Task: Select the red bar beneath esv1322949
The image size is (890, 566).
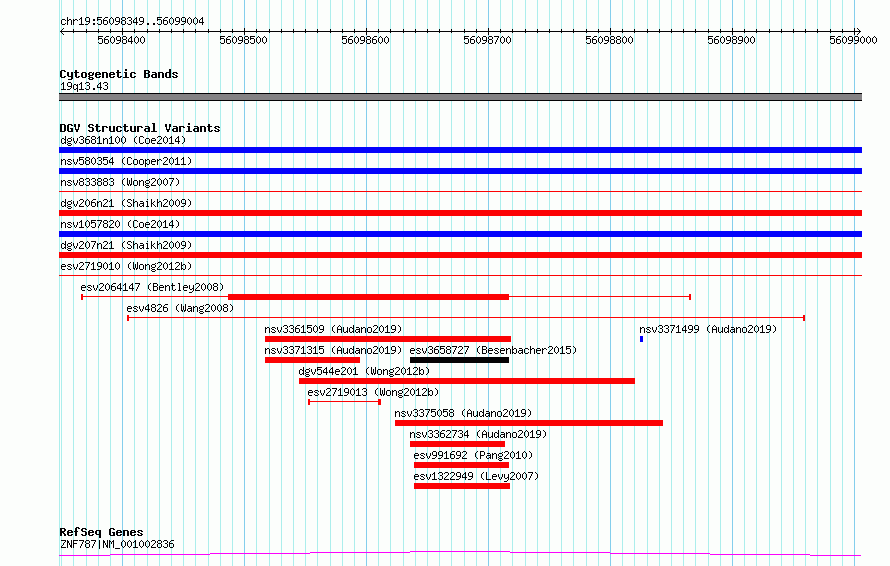Action: tap(462, 486)
